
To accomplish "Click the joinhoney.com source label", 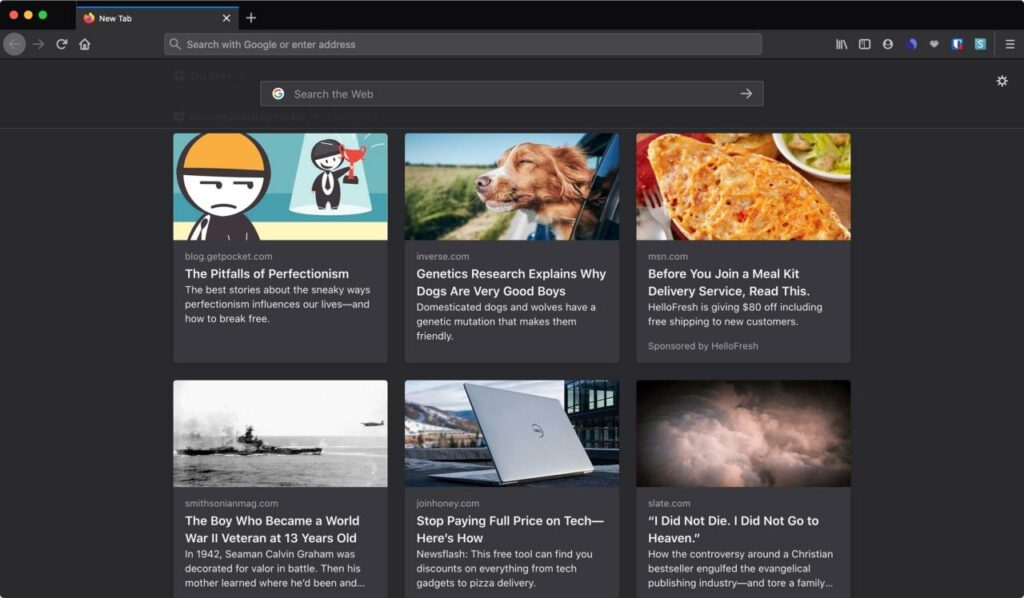I will [448, 503].
